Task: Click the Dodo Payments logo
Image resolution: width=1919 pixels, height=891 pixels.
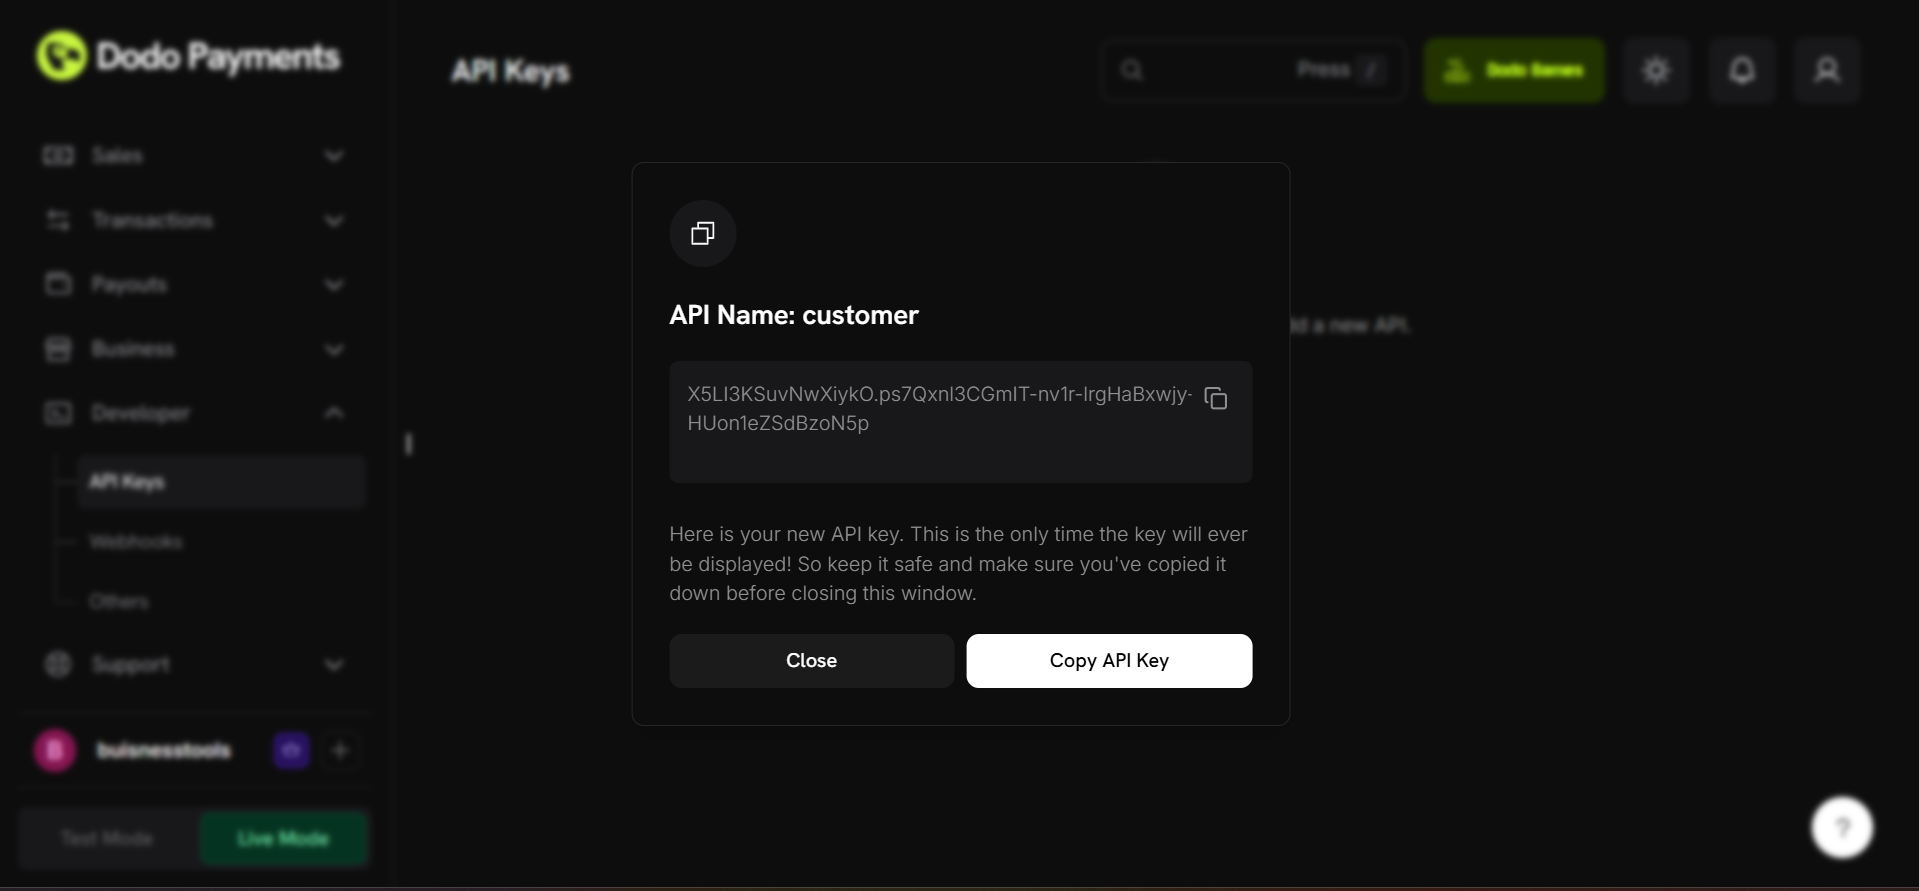Action: click(x=186, y=56)
